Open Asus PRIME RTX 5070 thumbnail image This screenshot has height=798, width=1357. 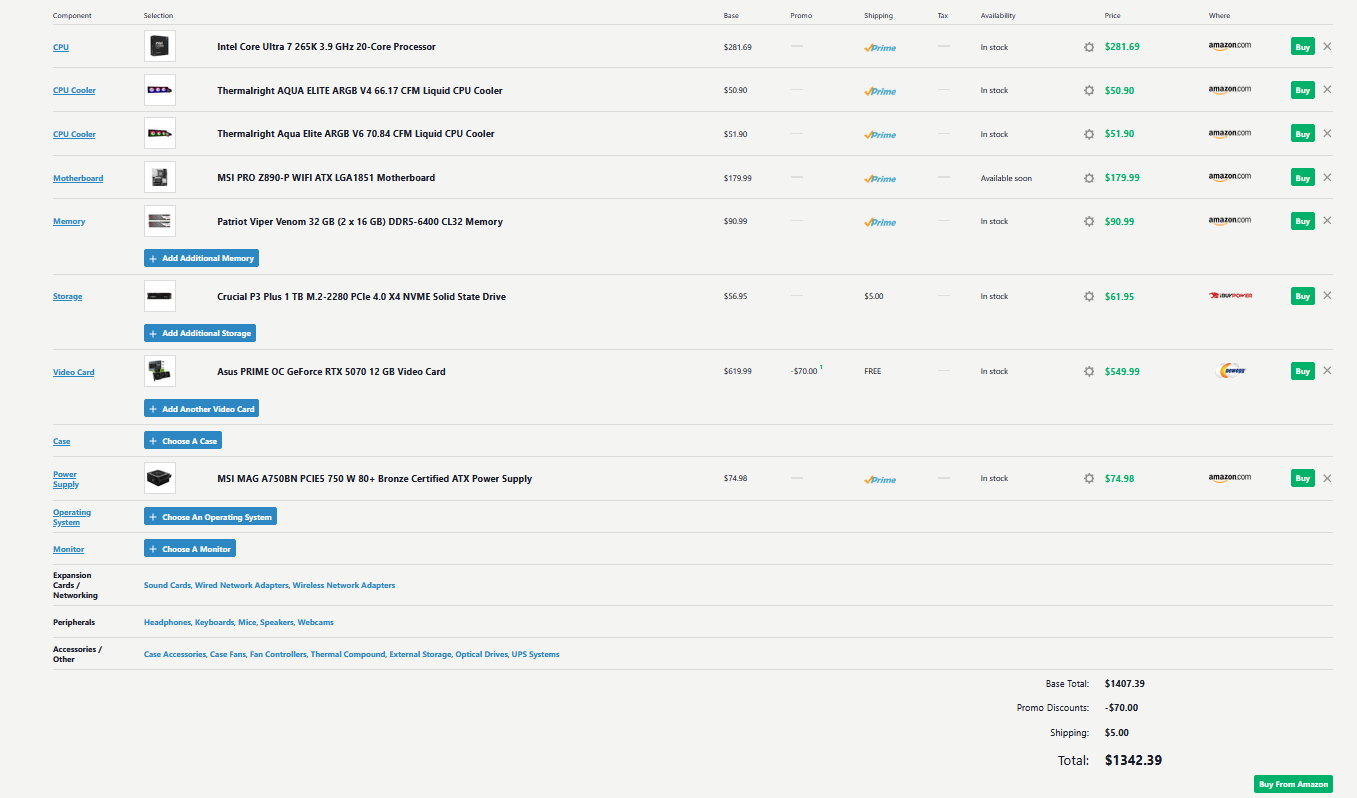[160, 371]
